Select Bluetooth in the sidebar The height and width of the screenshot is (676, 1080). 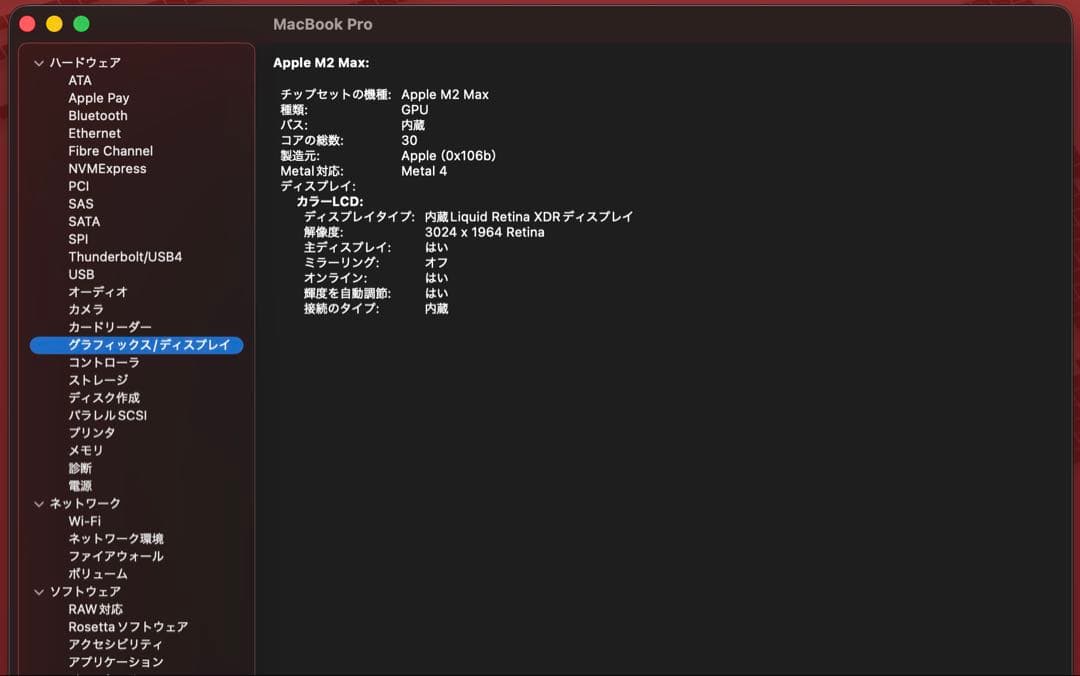98,116
